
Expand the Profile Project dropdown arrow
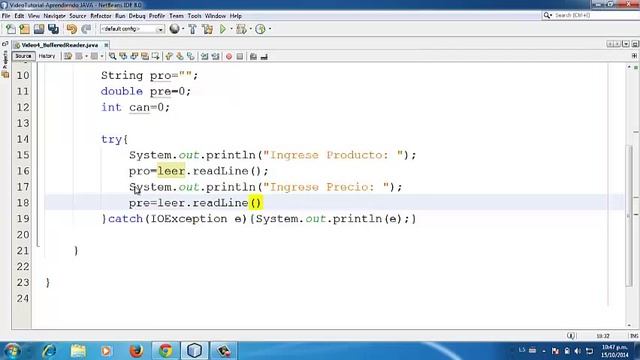click(x=269, y=29)
